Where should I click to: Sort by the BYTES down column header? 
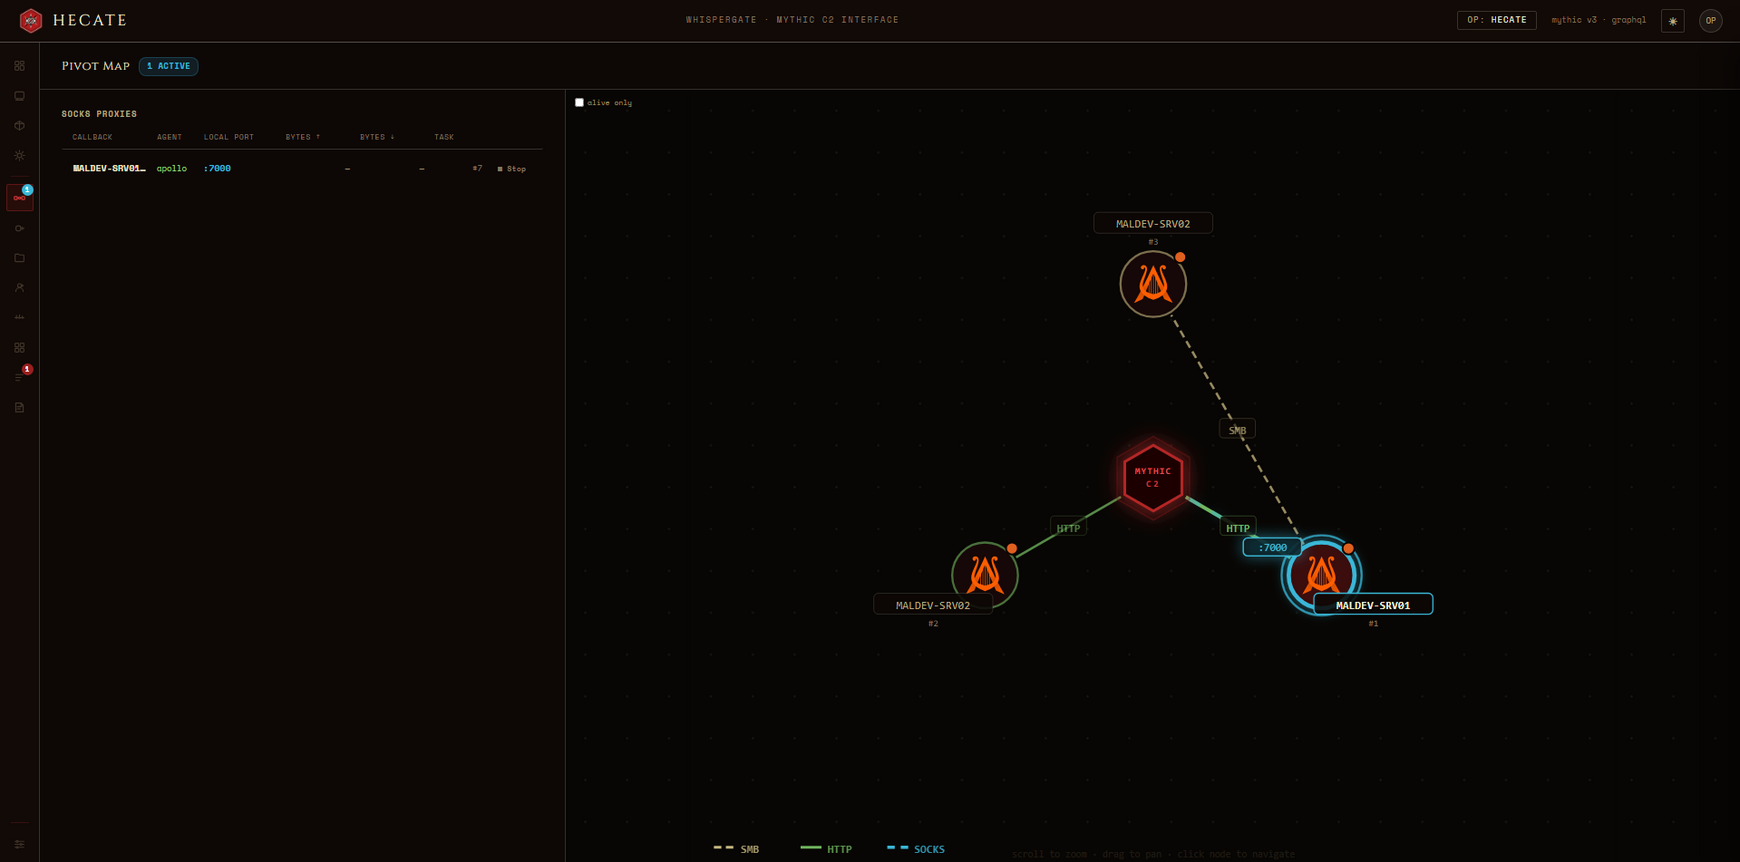click(377, 137)
